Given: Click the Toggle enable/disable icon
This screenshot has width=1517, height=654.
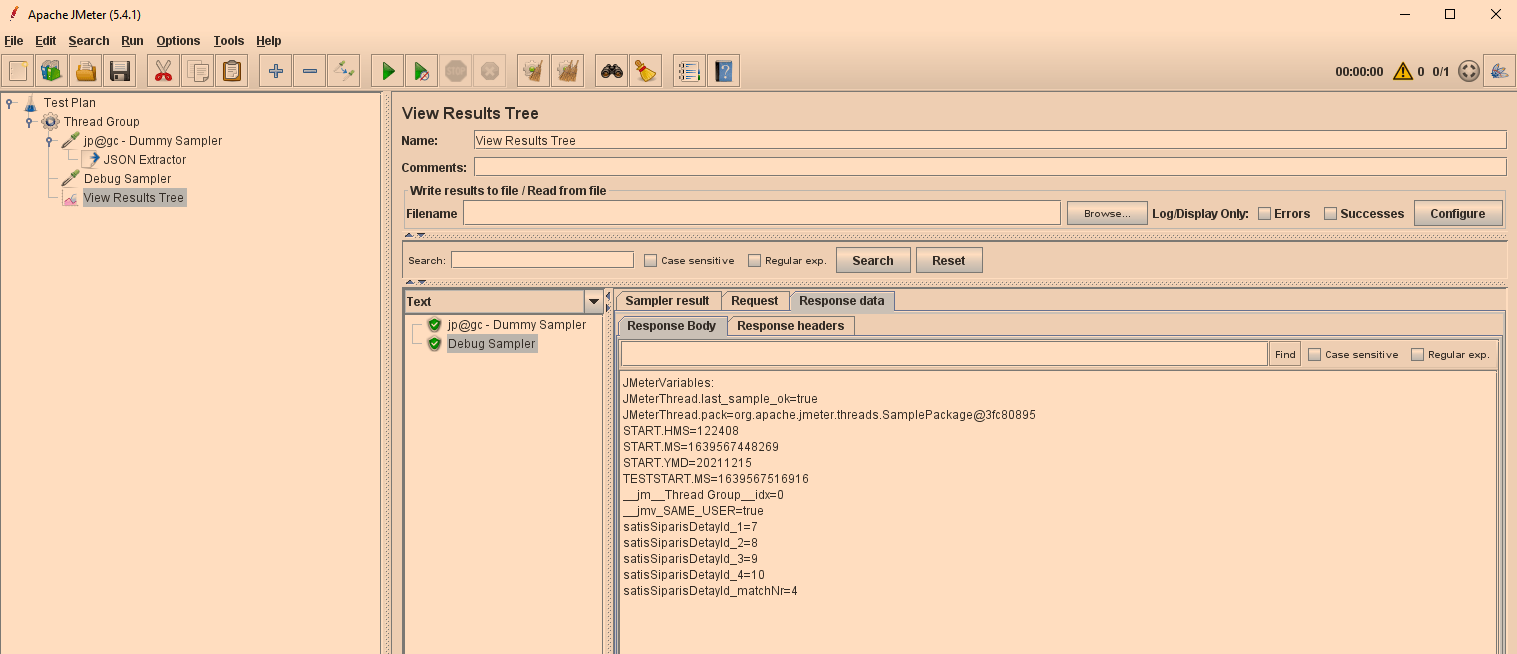Looking at the screenshot, I should [344, 71].
